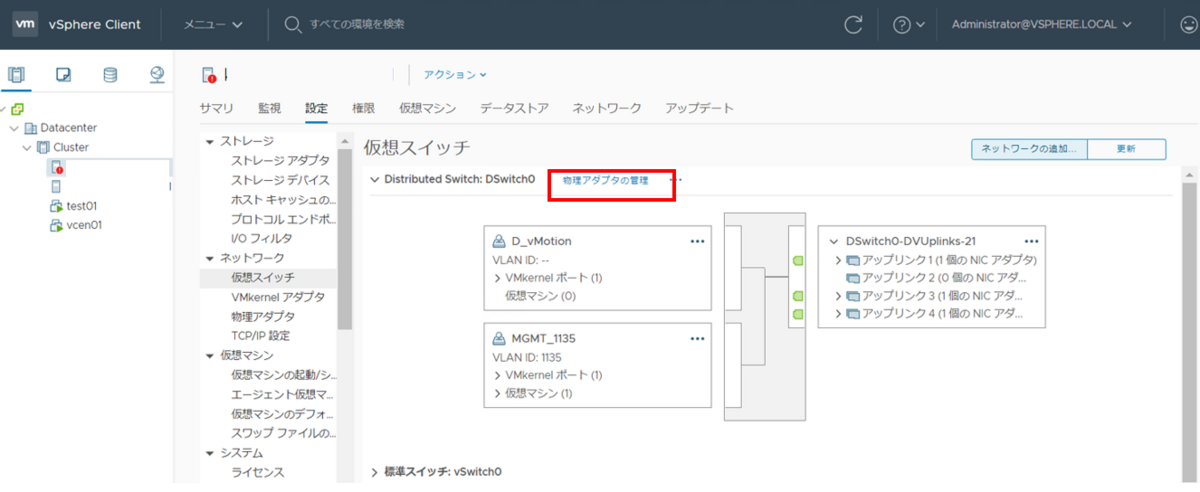1200x492 pixels.
Task: Collapse the Cluster tree node
Action: pyautogui.click(x=28, y=147)
